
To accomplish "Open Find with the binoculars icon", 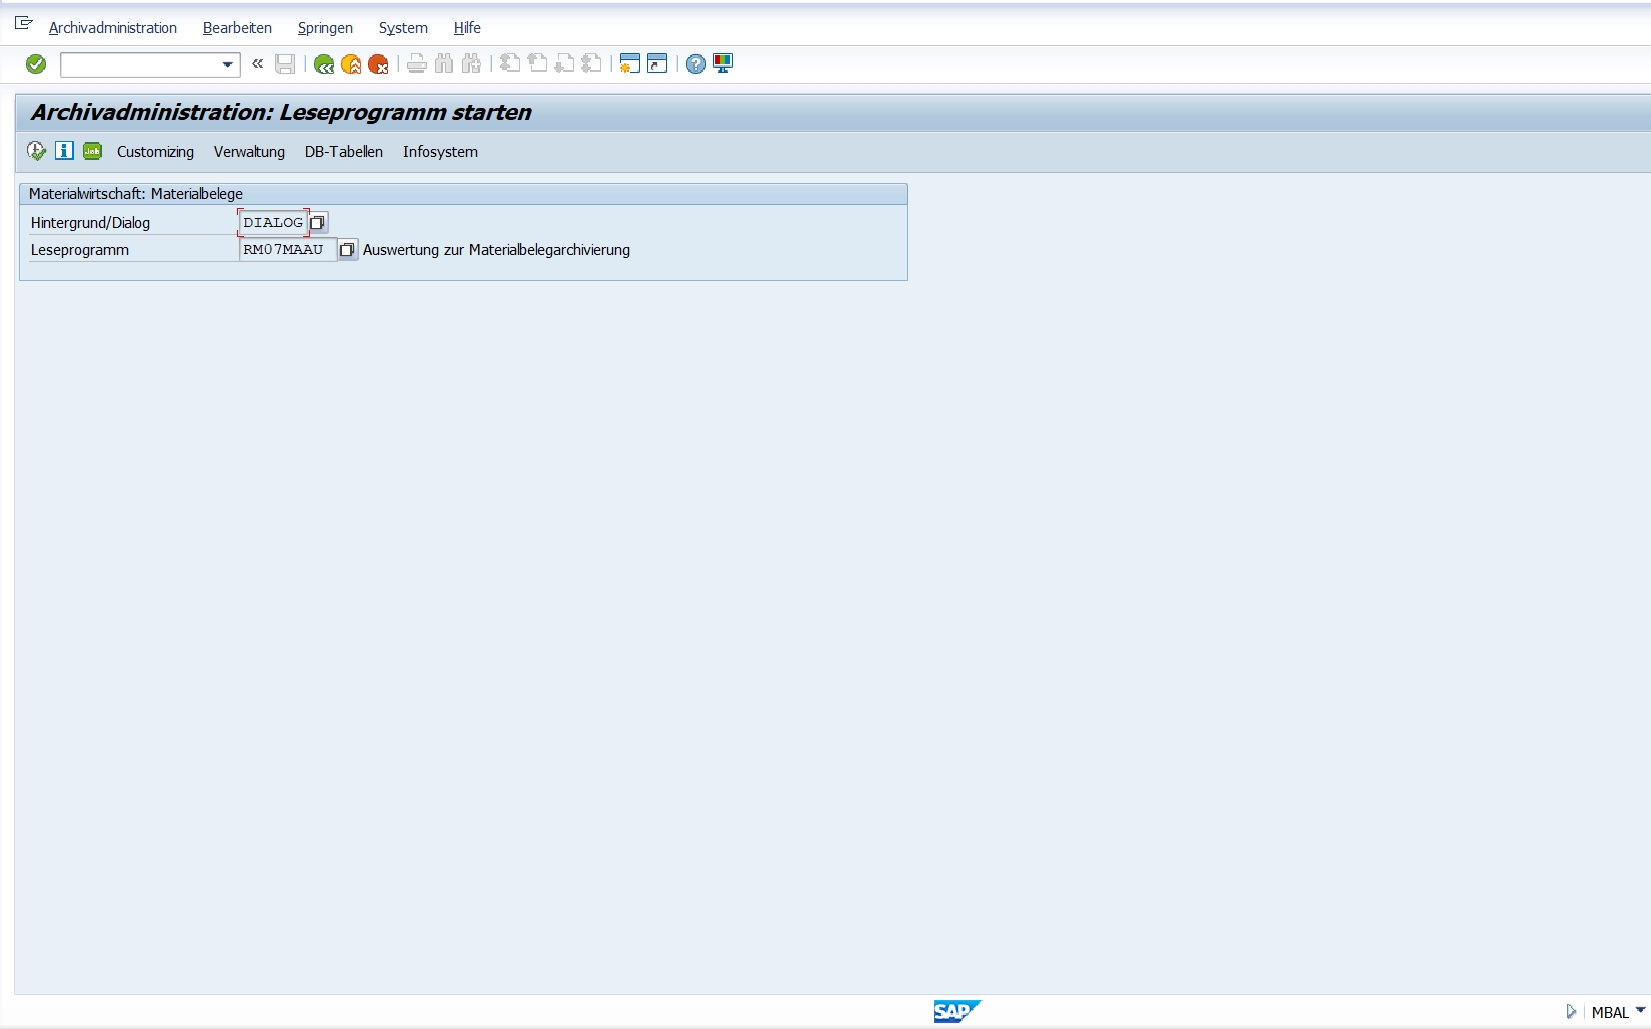I will tap(444, 64).
